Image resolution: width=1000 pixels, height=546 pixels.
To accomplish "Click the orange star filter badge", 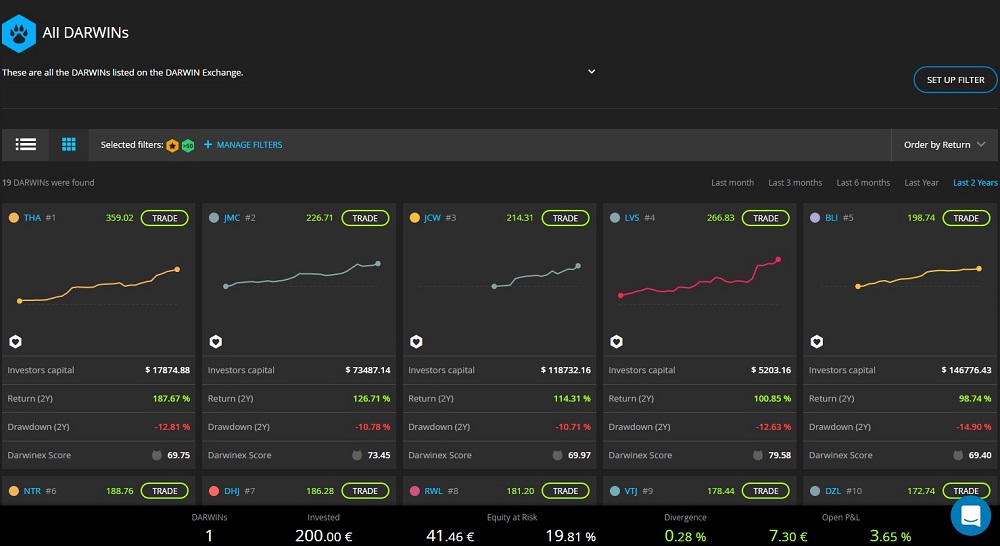I will tap(172, 145).
